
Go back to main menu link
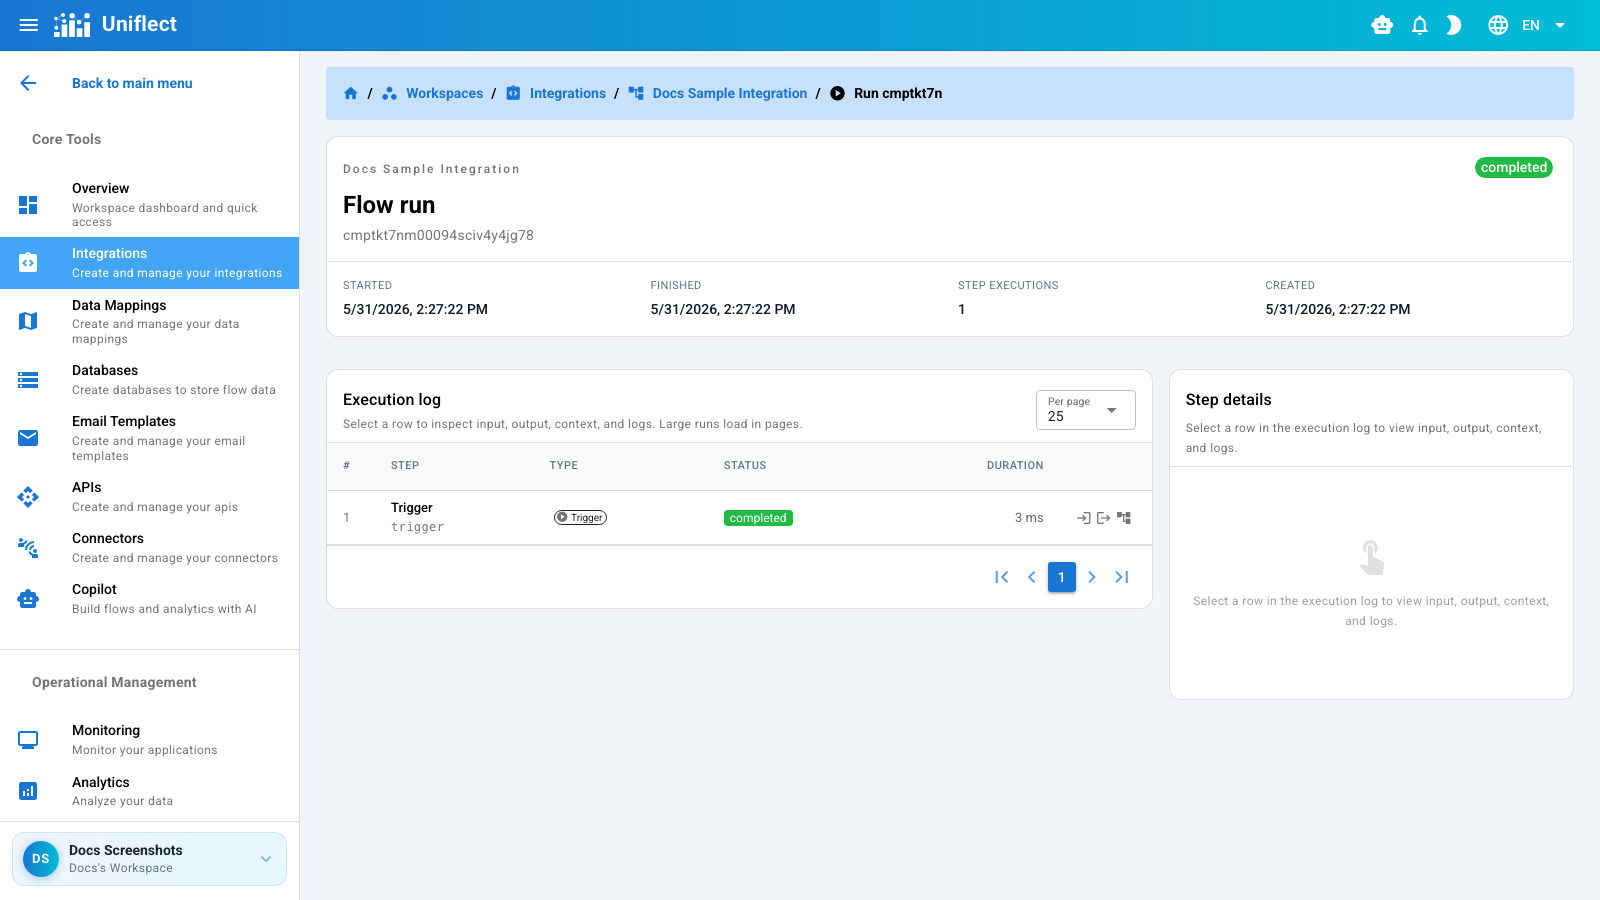point(132,83)
